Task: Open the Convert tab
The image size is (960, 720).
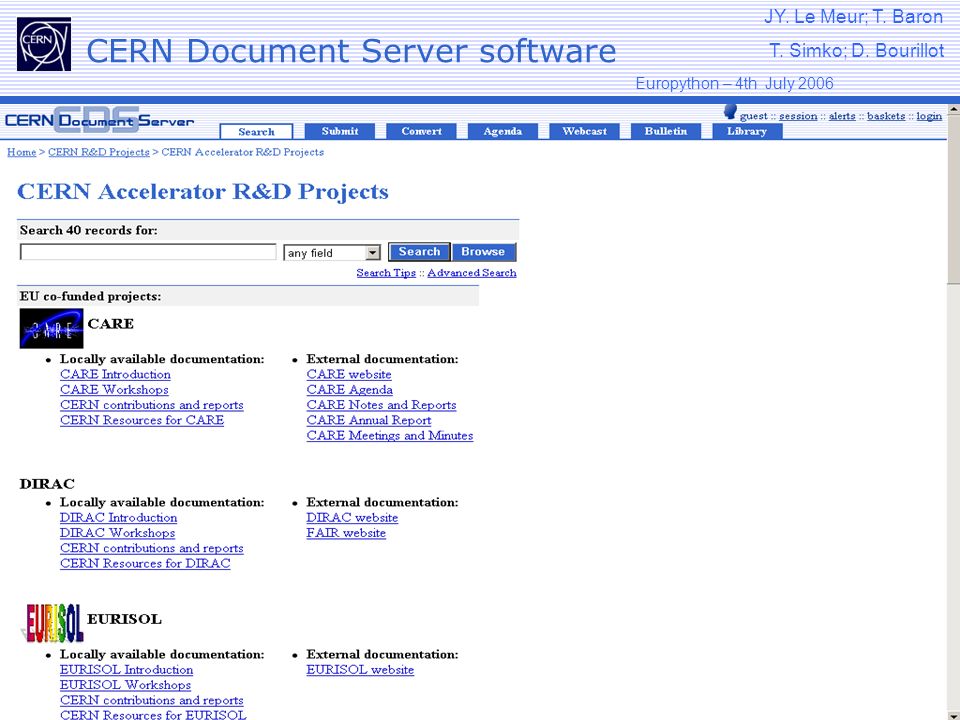Action: click(x=421, y=131)
